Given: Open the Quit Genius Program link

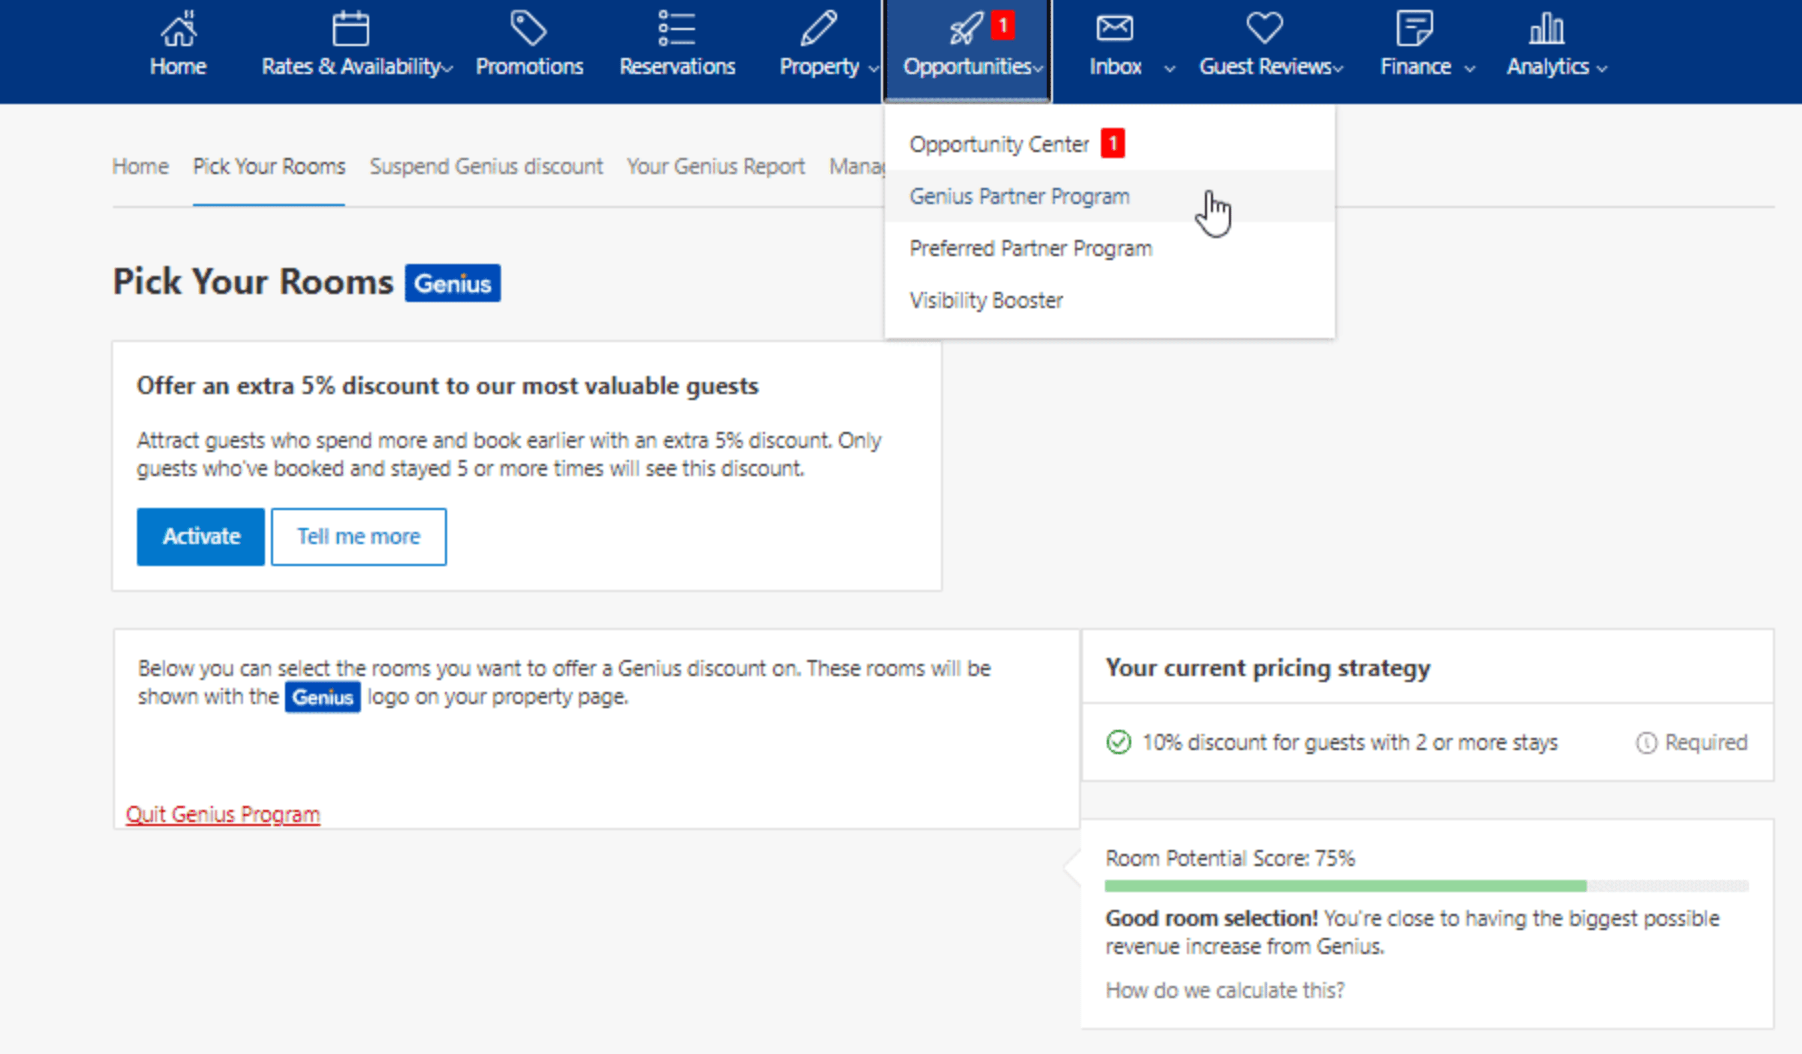Looking at the screenshot, I should click(222, 813).
